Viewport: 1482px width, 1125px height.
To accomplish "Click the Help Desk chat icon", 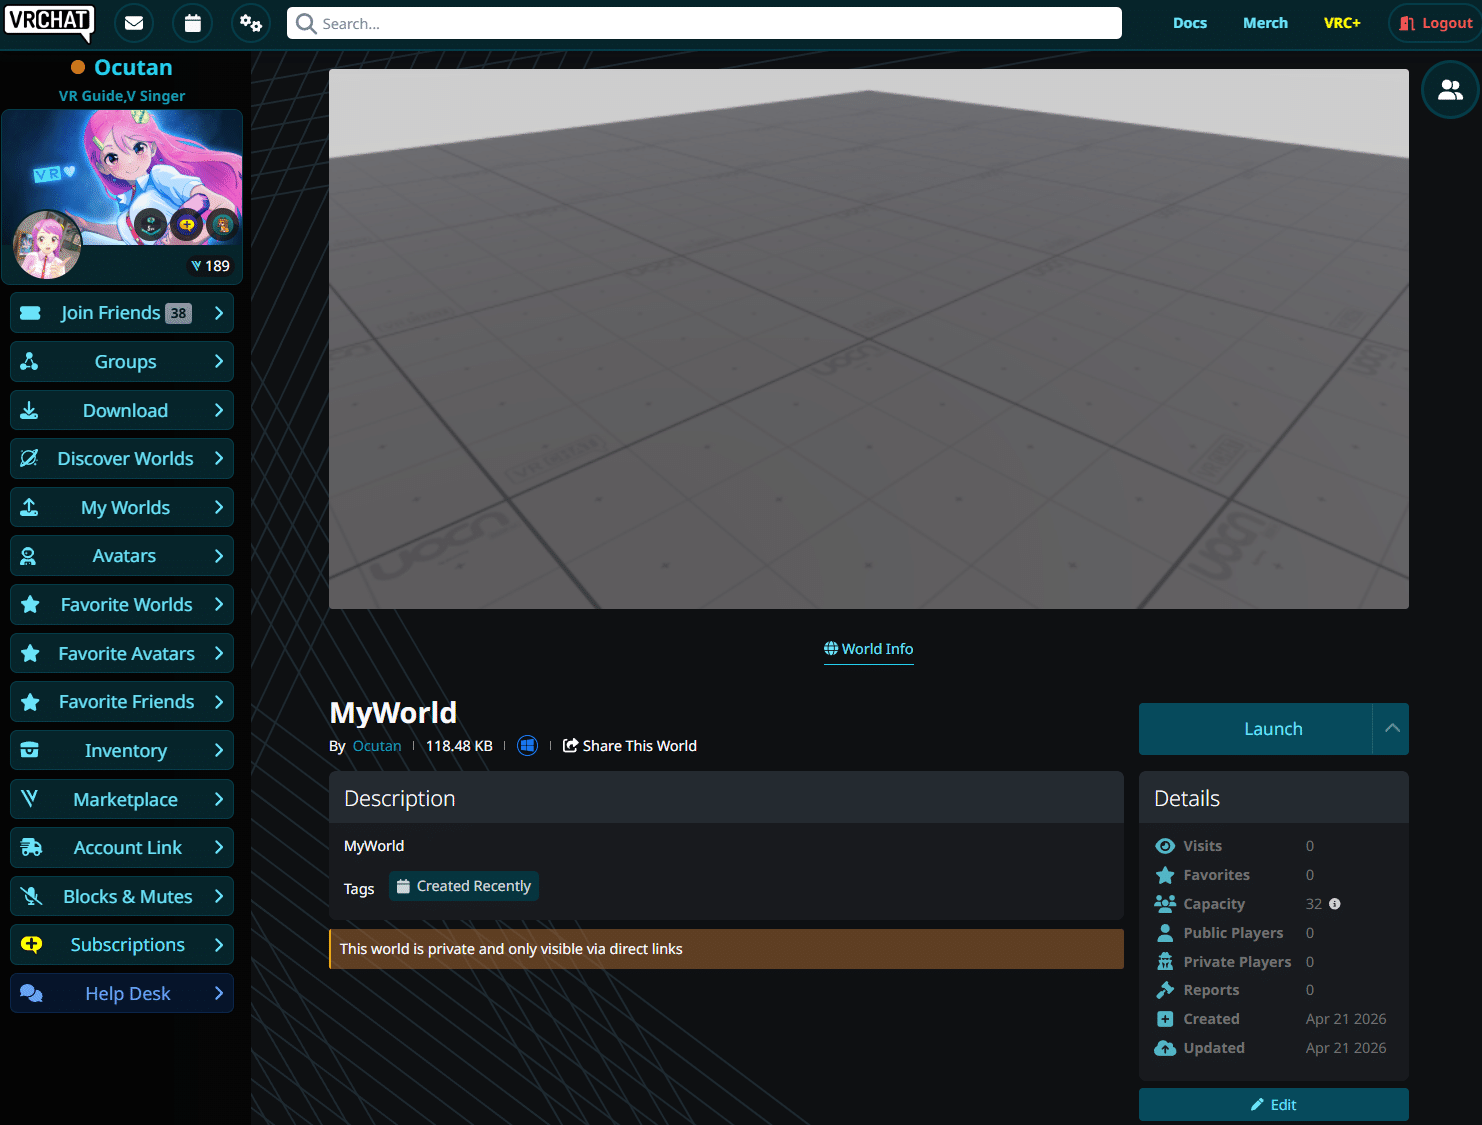I will click(x=32, y=994).
